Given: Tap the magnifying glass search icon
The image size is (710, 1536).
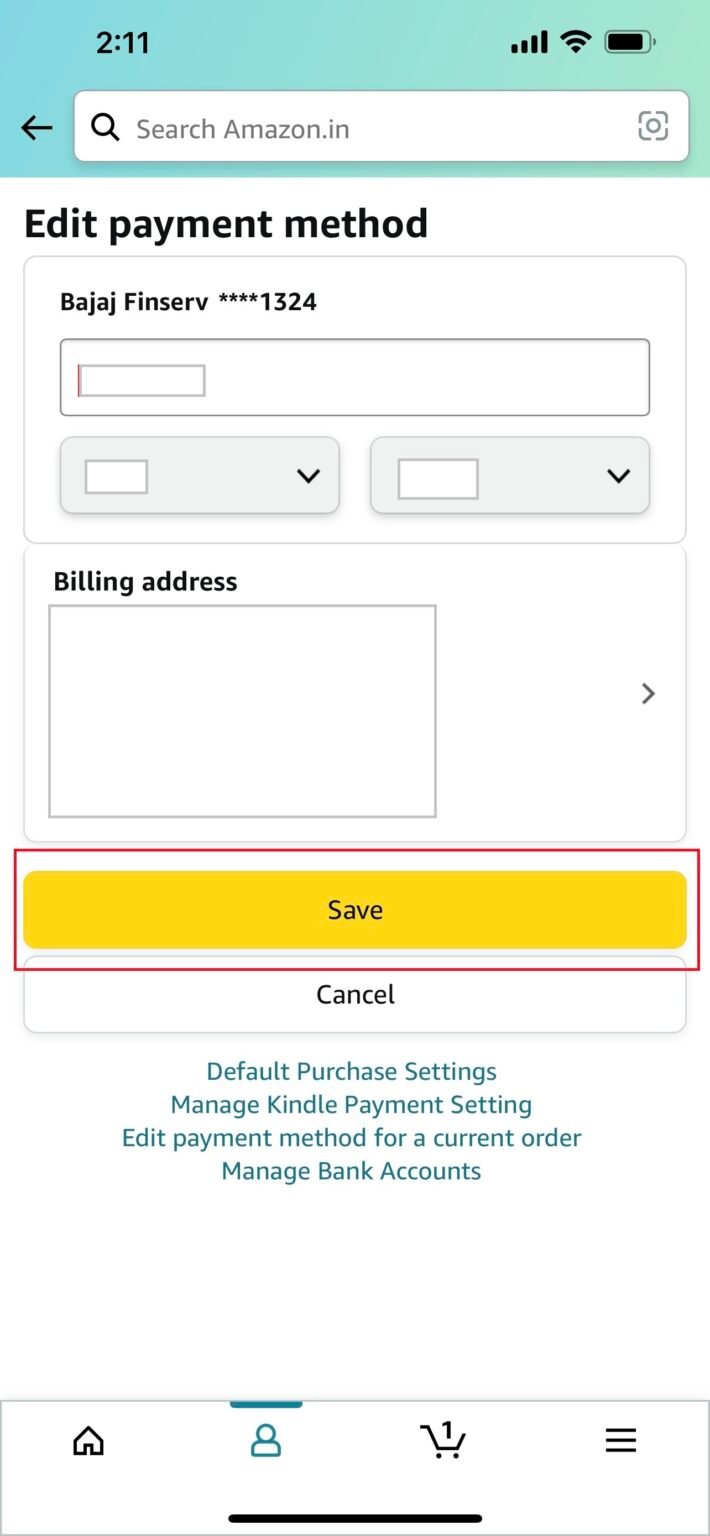Looking at the screenshot, I should point(105,127).
